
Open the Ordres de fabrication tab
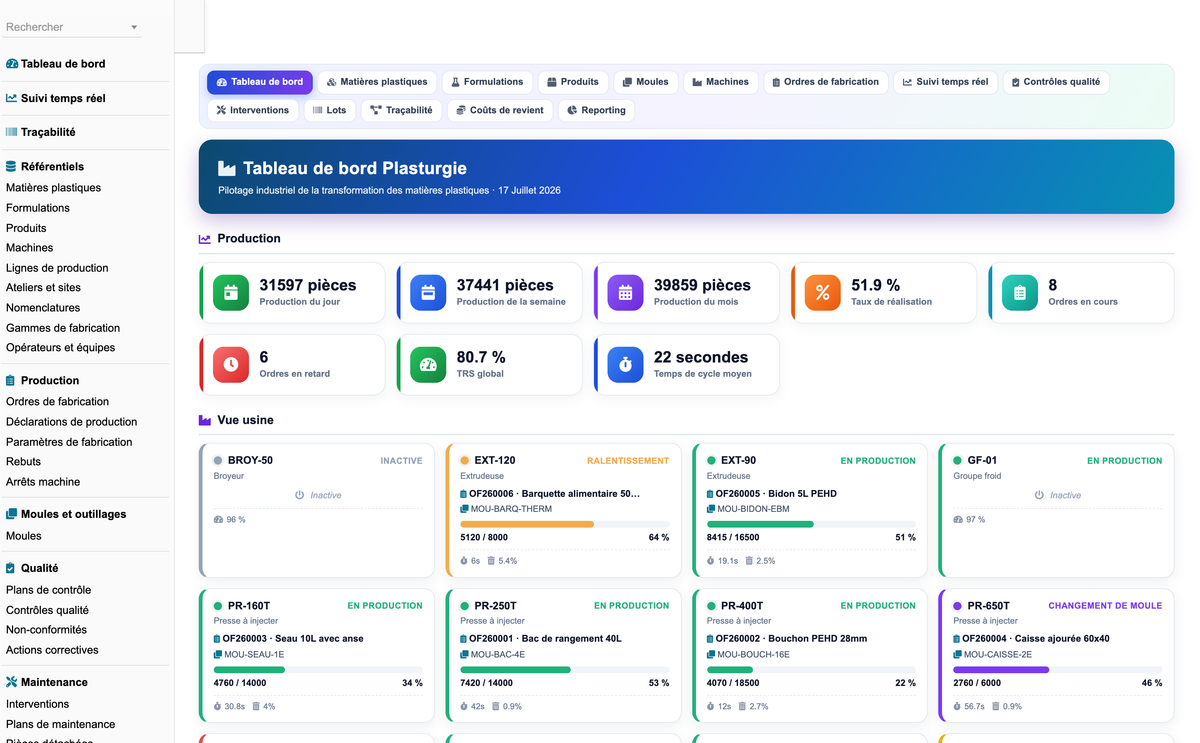coord(825,82)
